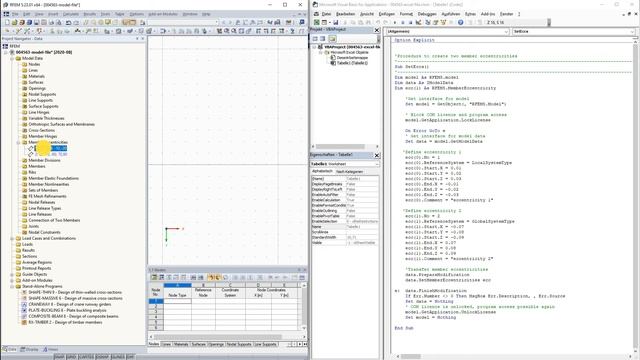This screenshot has width=640, height=360.
Task: Toggle SNAP in RFEM status bar
Action: pos(60,357)
